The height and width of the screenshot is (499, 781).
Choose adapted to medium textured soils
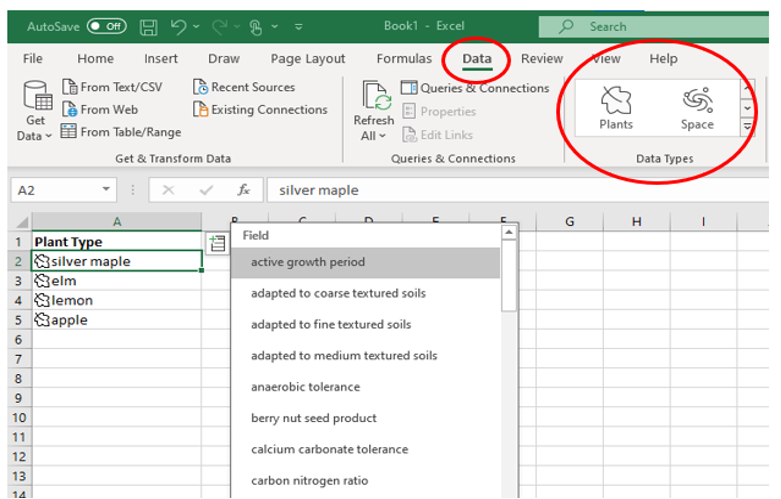coord(366,356)
